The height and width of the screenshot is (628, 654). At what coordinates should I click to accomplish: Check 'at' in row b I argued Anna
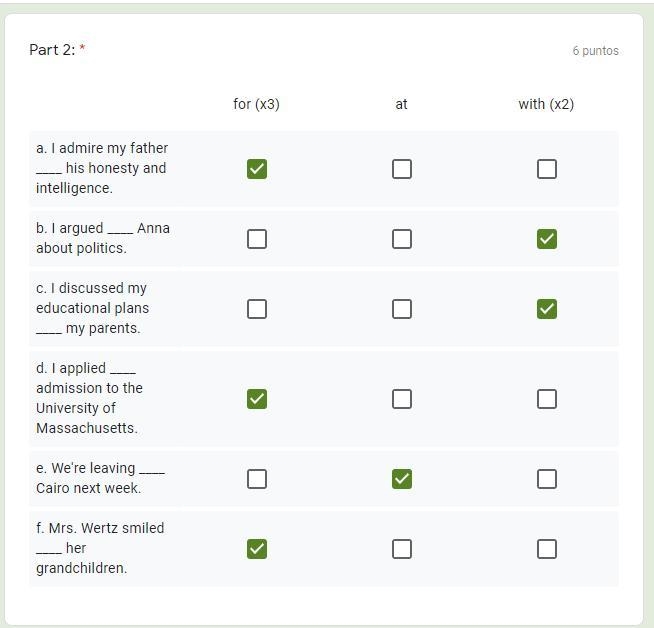(x=402, y=239)
